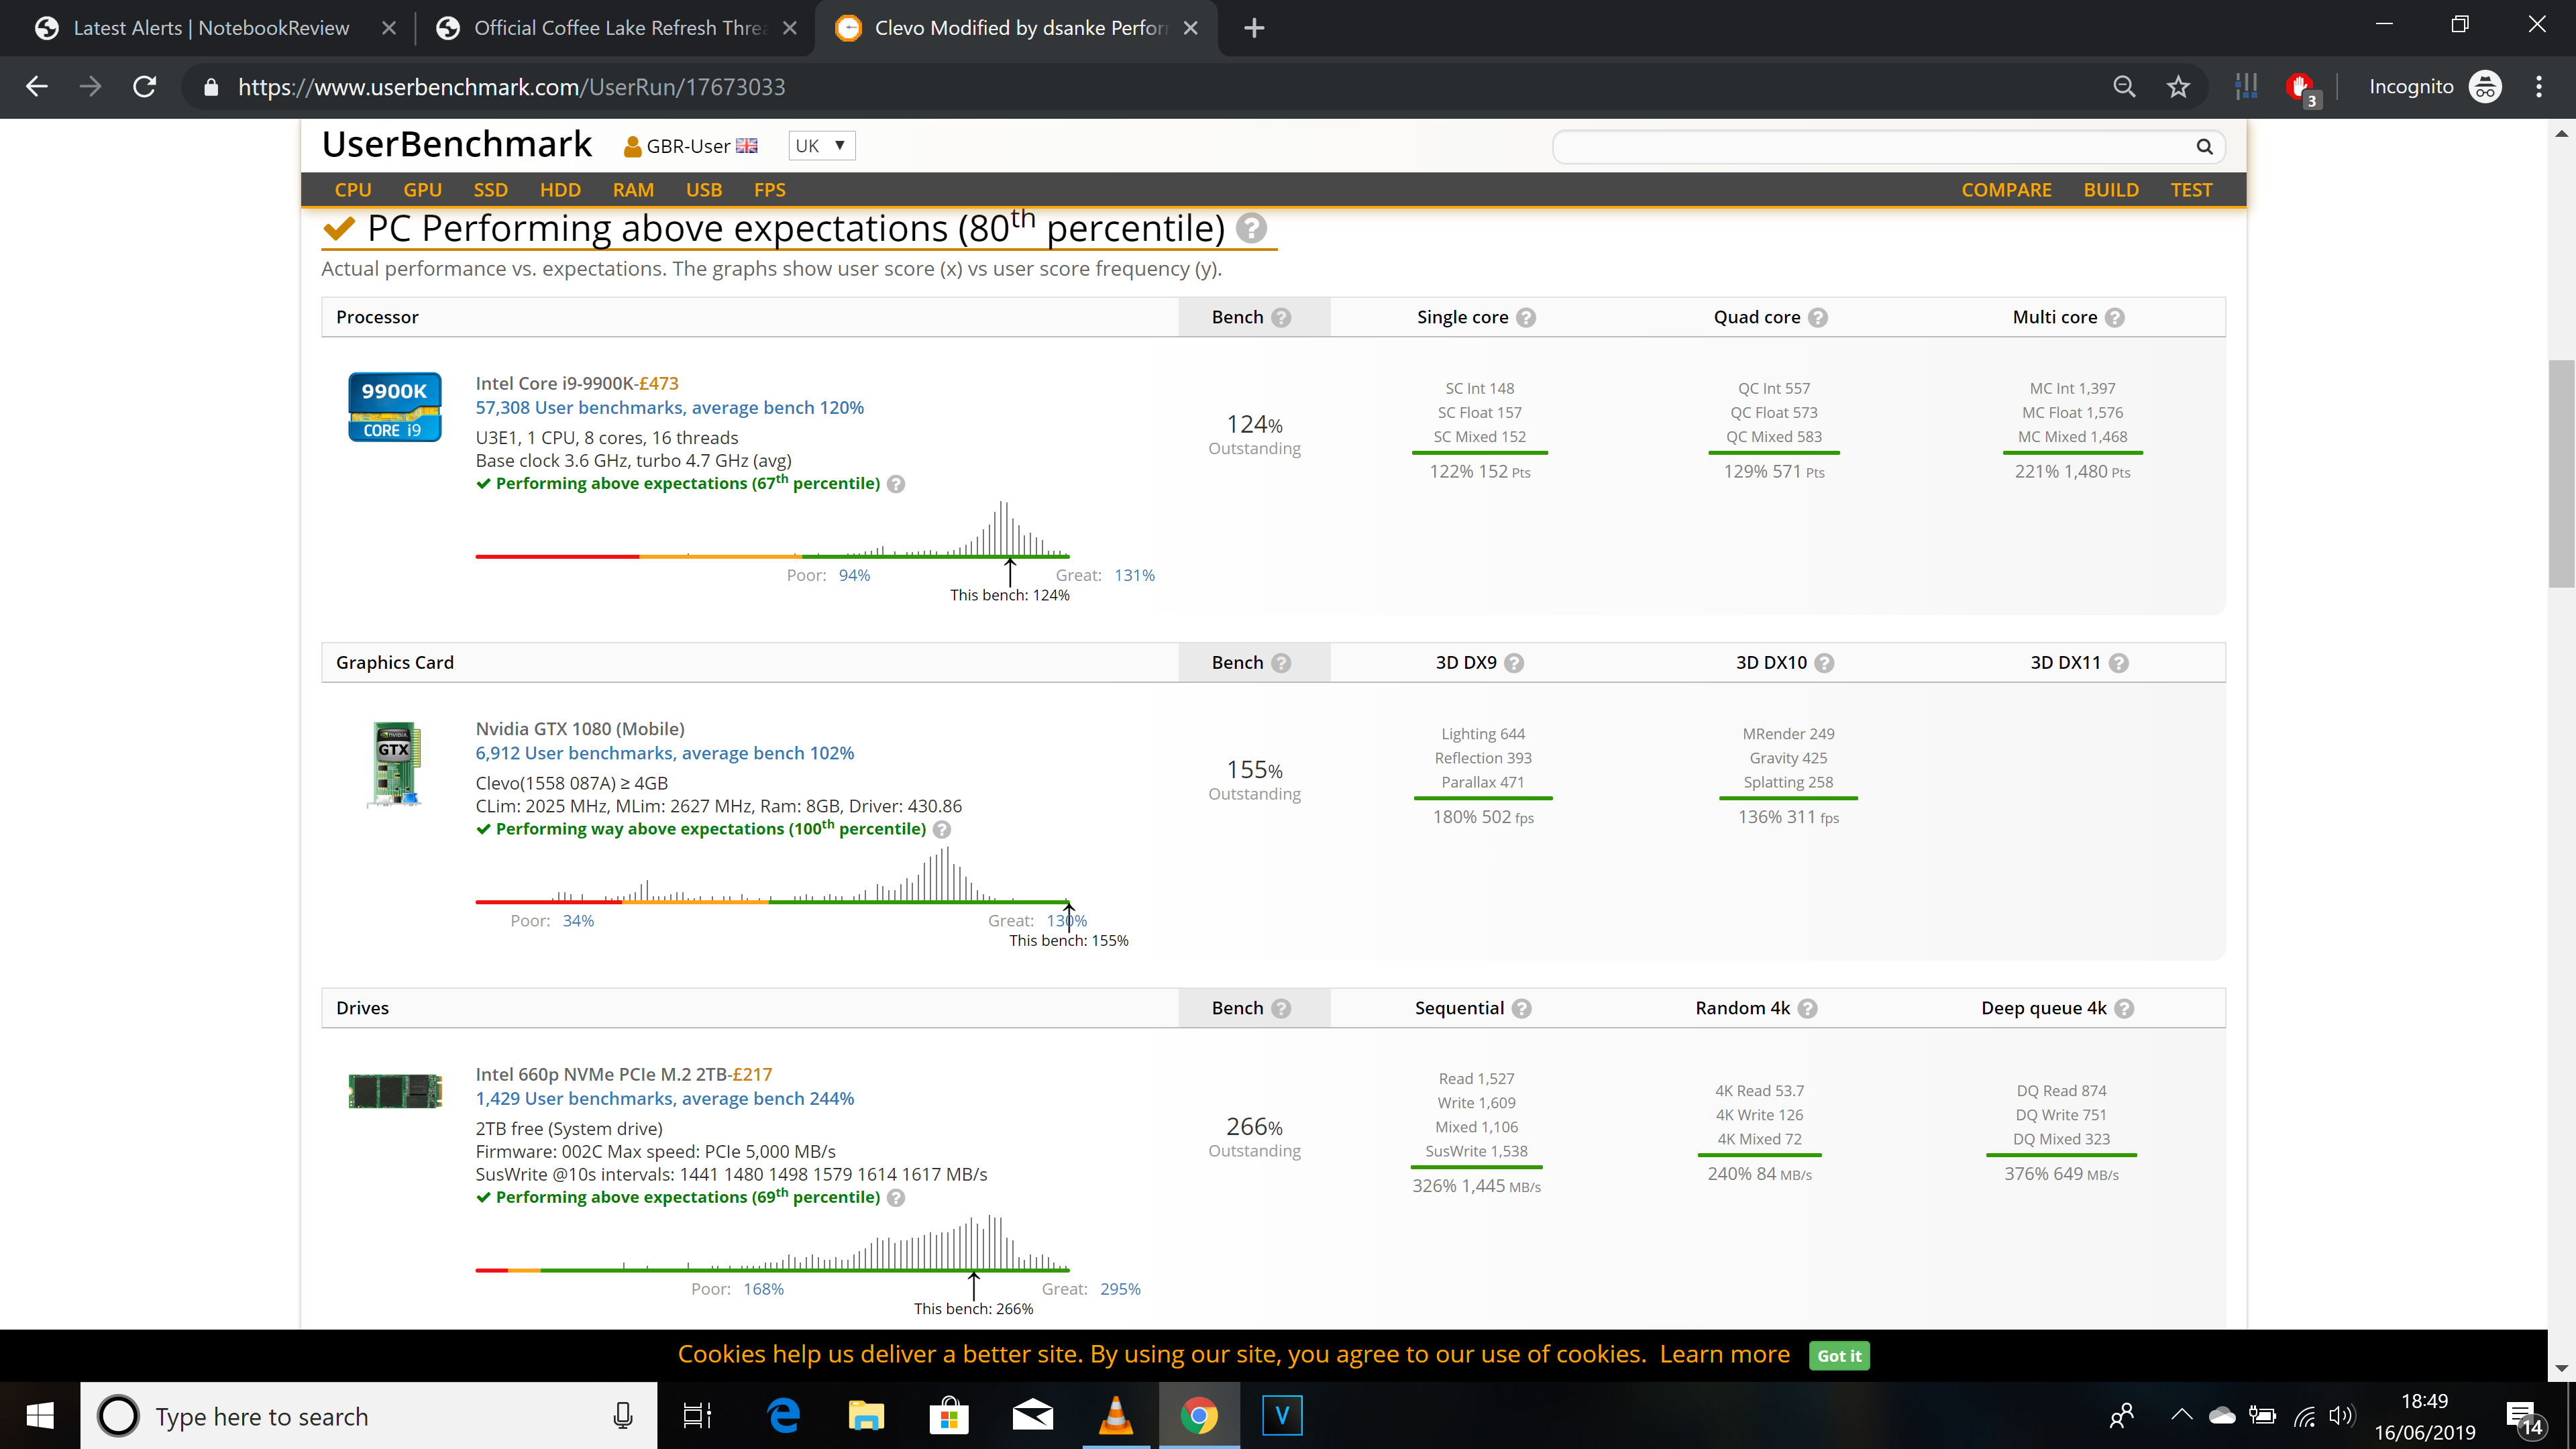Viewport: 2576px width, 1449px height.
Task: Click the page vertical scrollbar thumb
Action: click(2561, 473)
